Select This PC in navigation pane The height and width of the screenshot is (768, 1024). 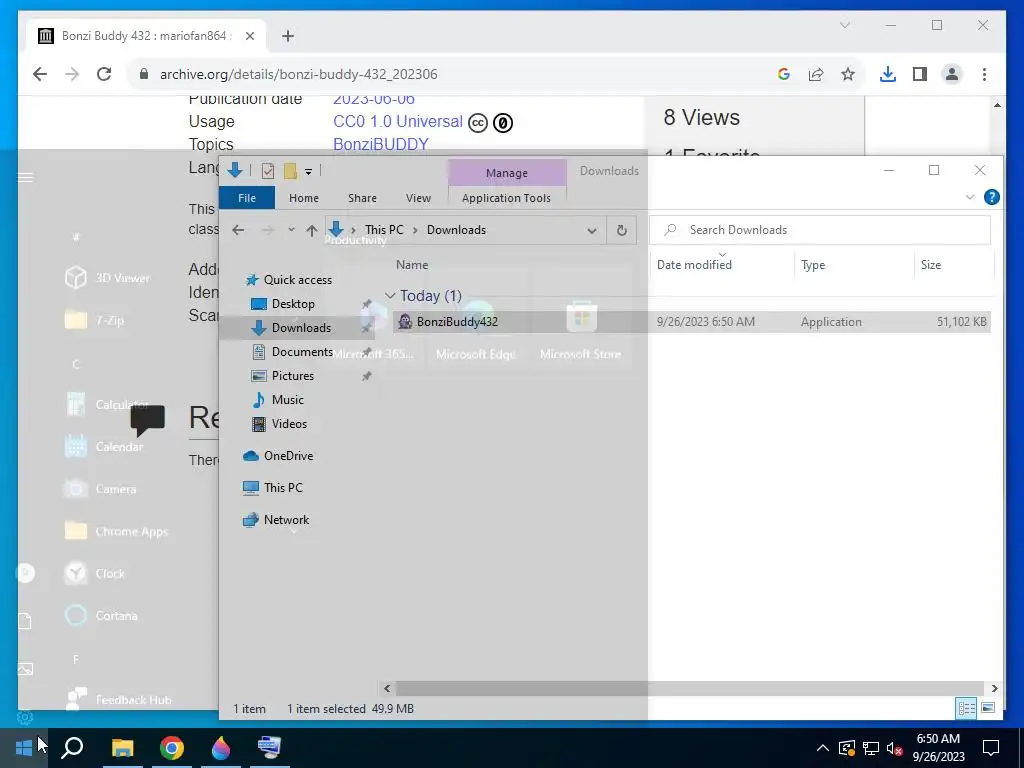pyautogui.click(x=283, y=487)
